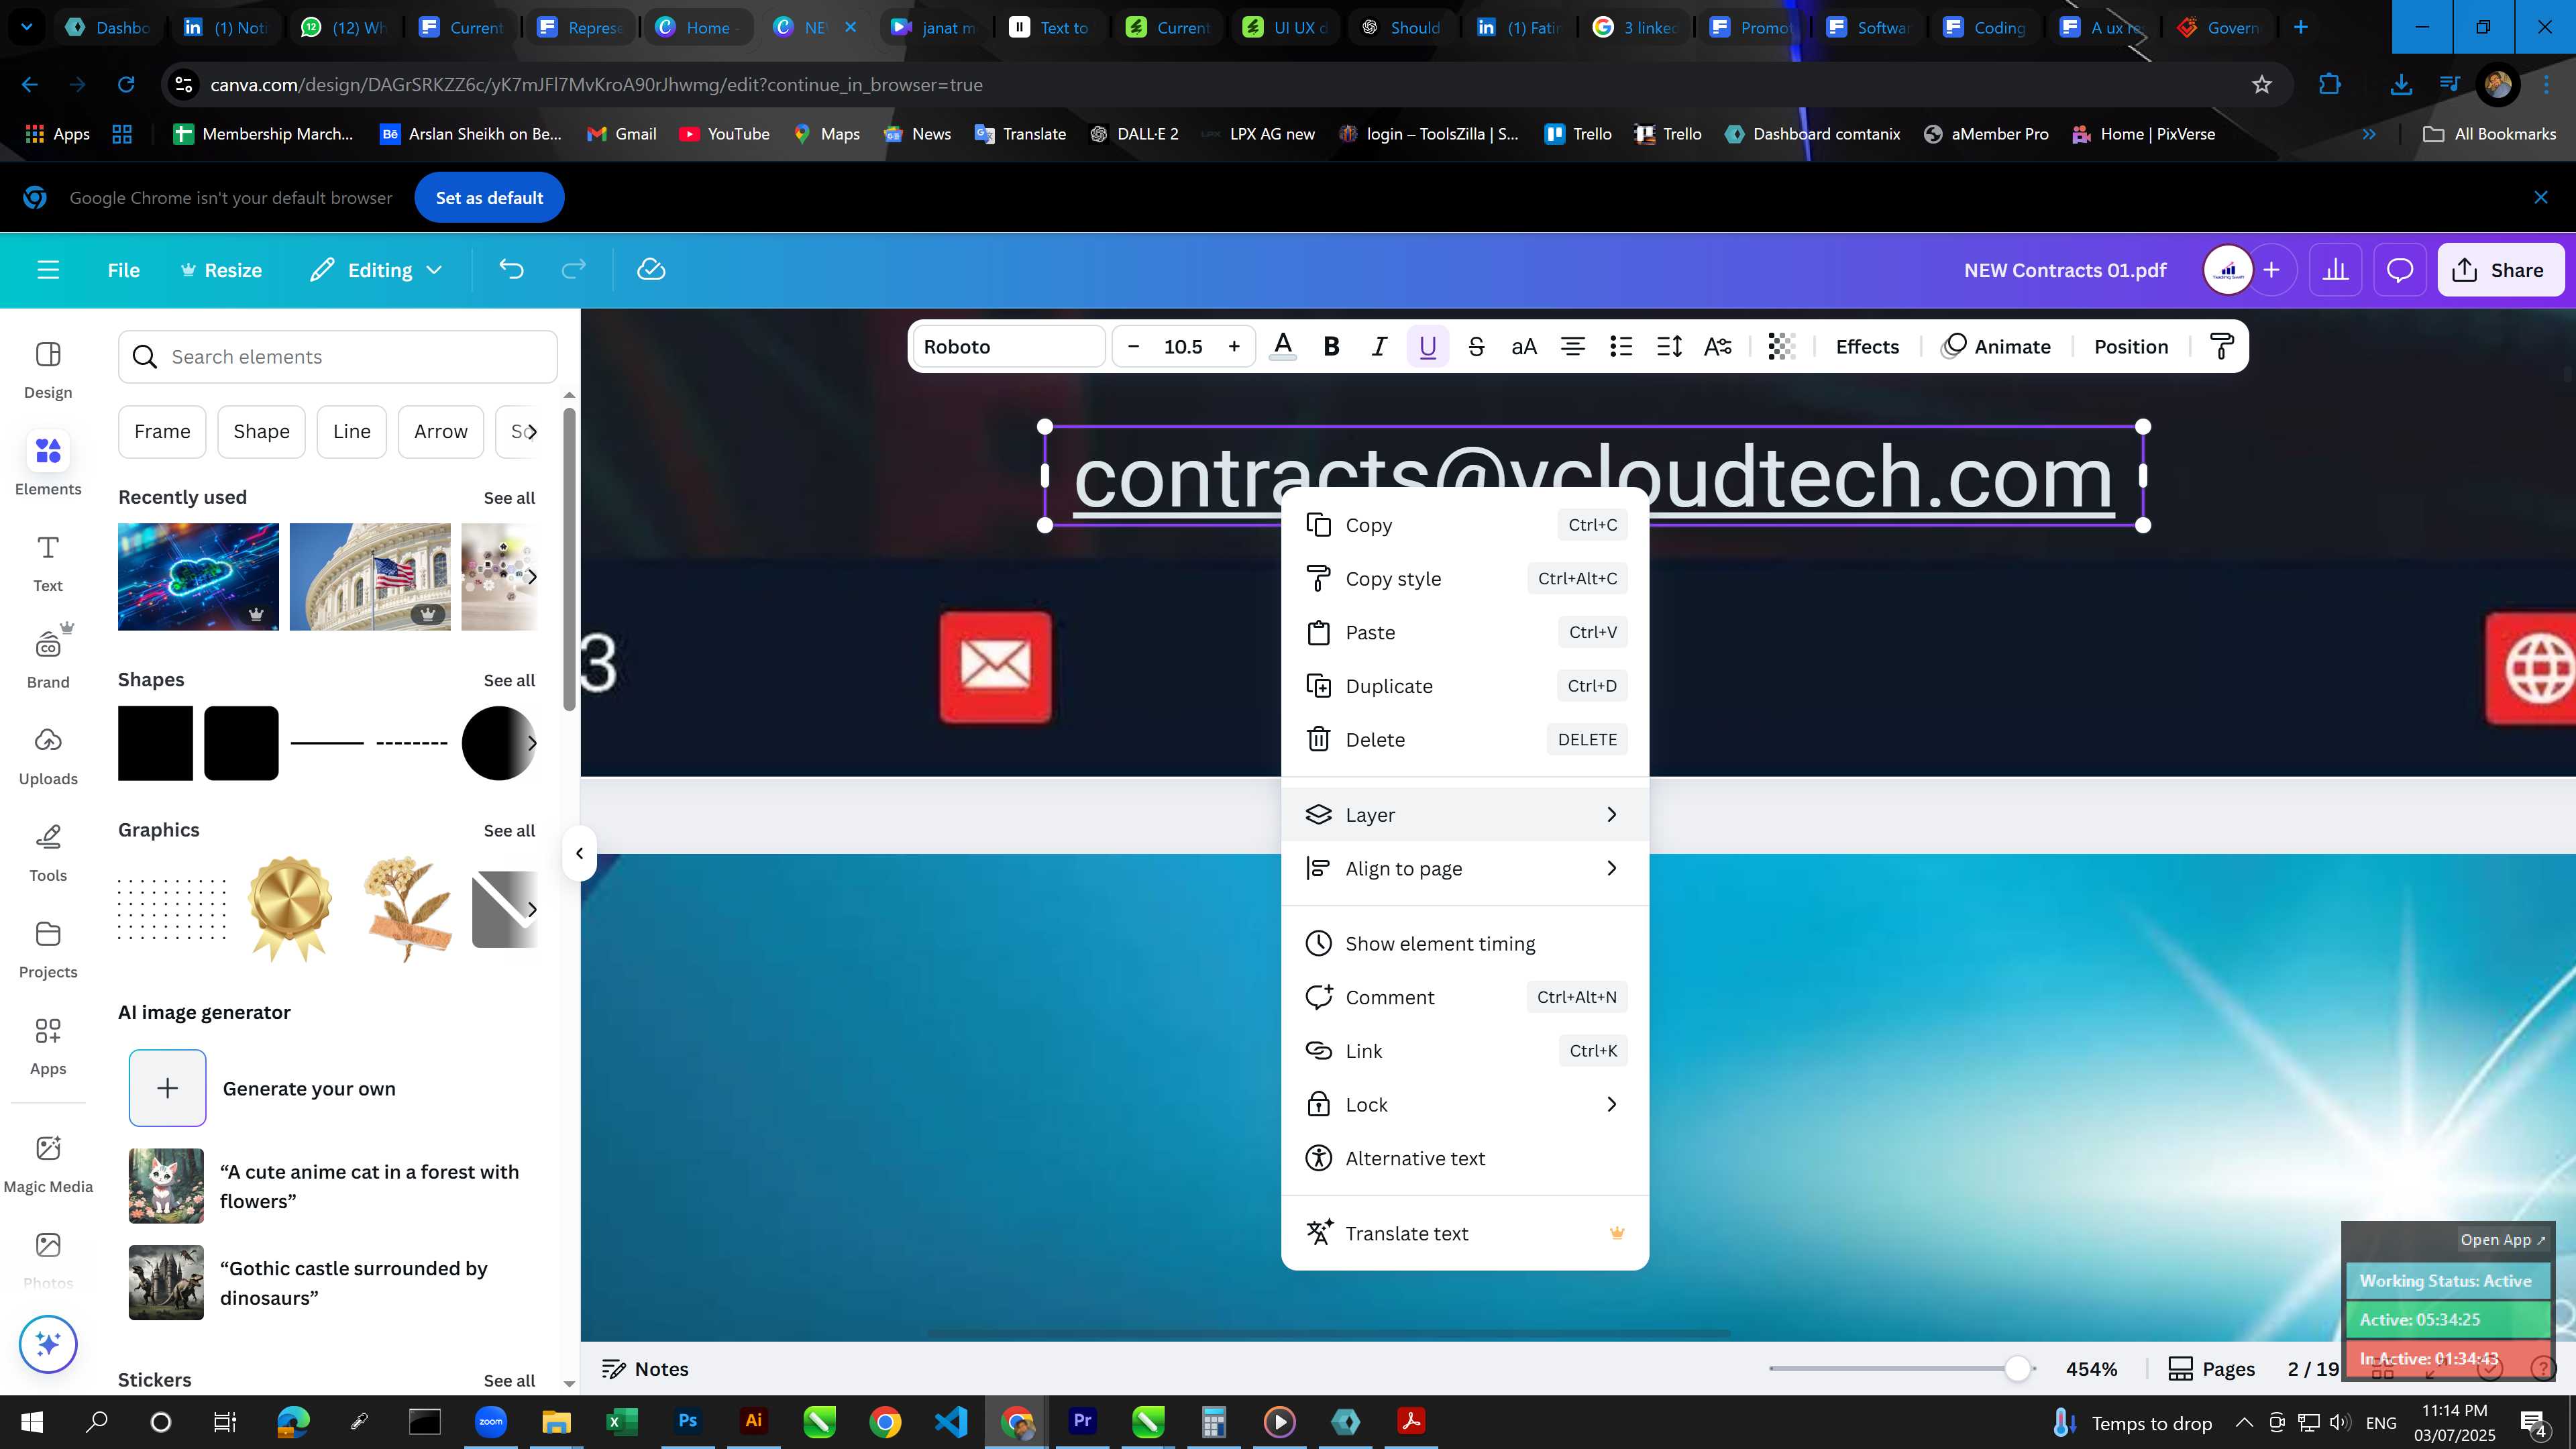
Task: Click the copy style paint roller icon
Action: (x=2222, y=347)
